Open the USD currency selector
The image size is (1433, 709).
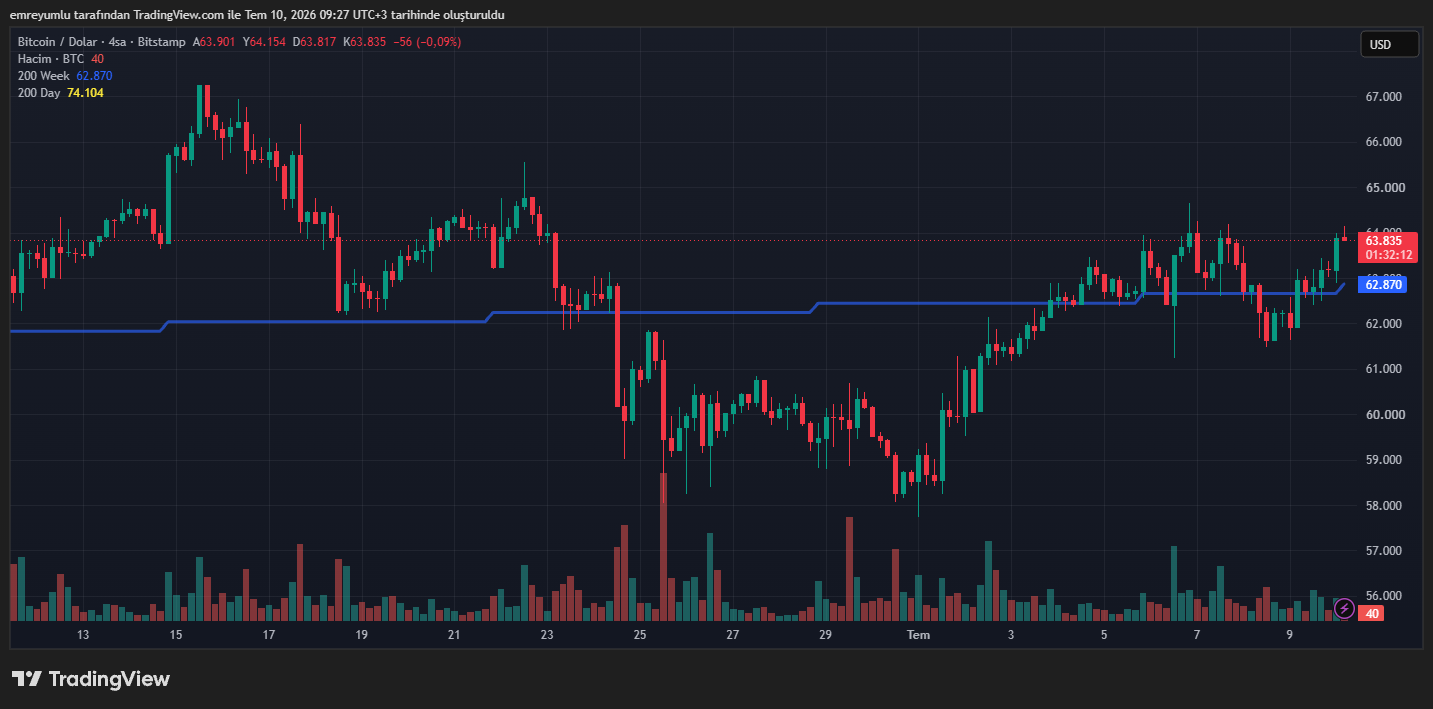pyautogui.click(x=1389, y=44)
